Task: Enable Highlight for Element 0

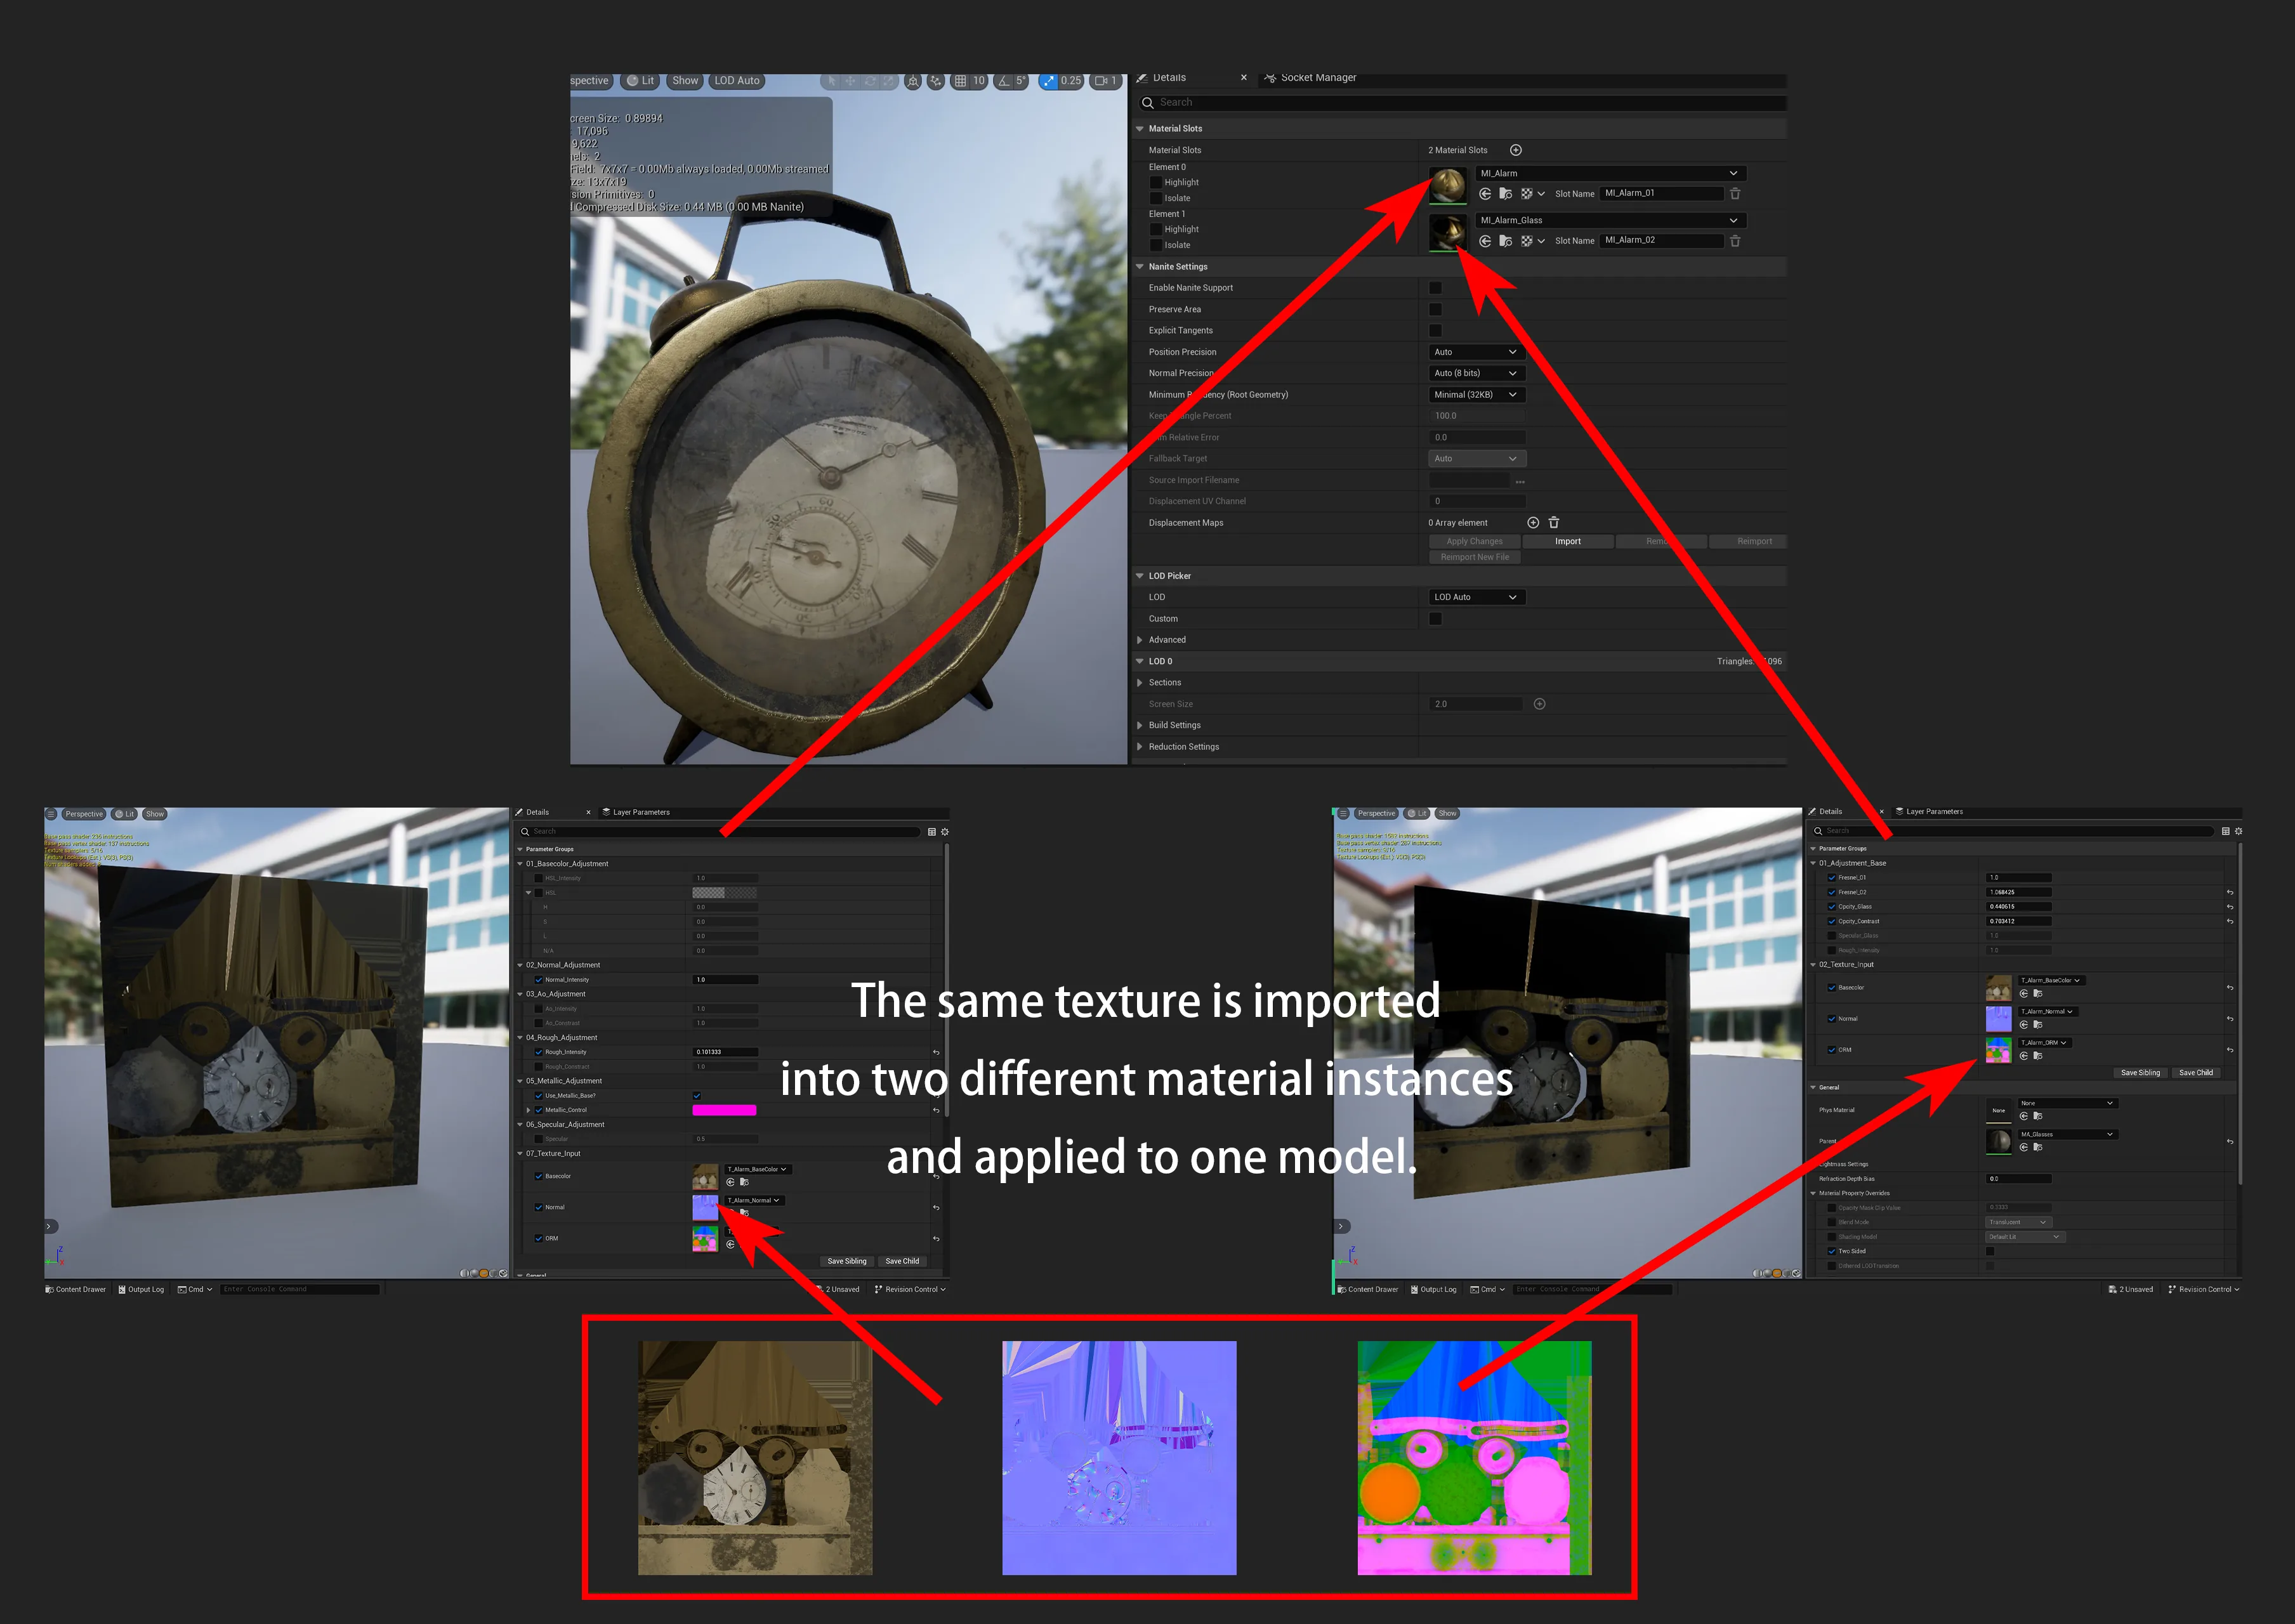Action: (x=1156, y=183)
